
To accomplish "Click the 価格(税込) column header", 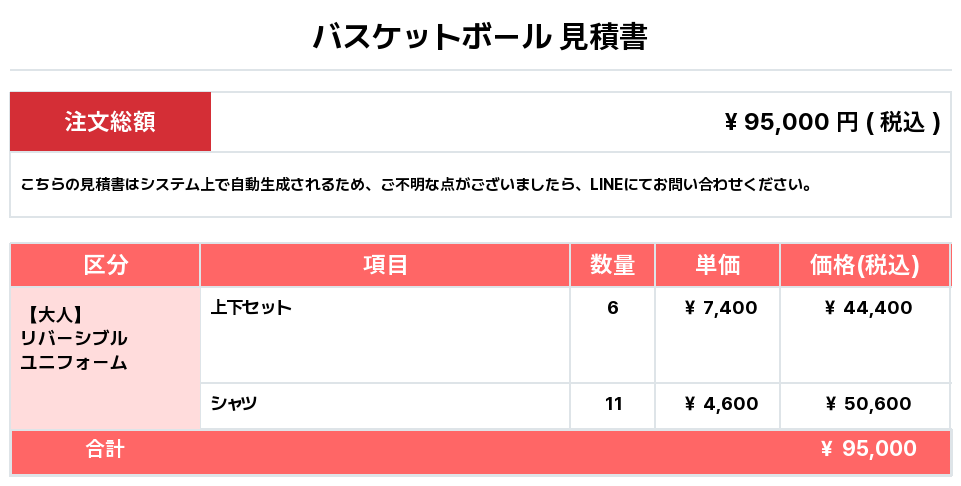I will (864, 265).
